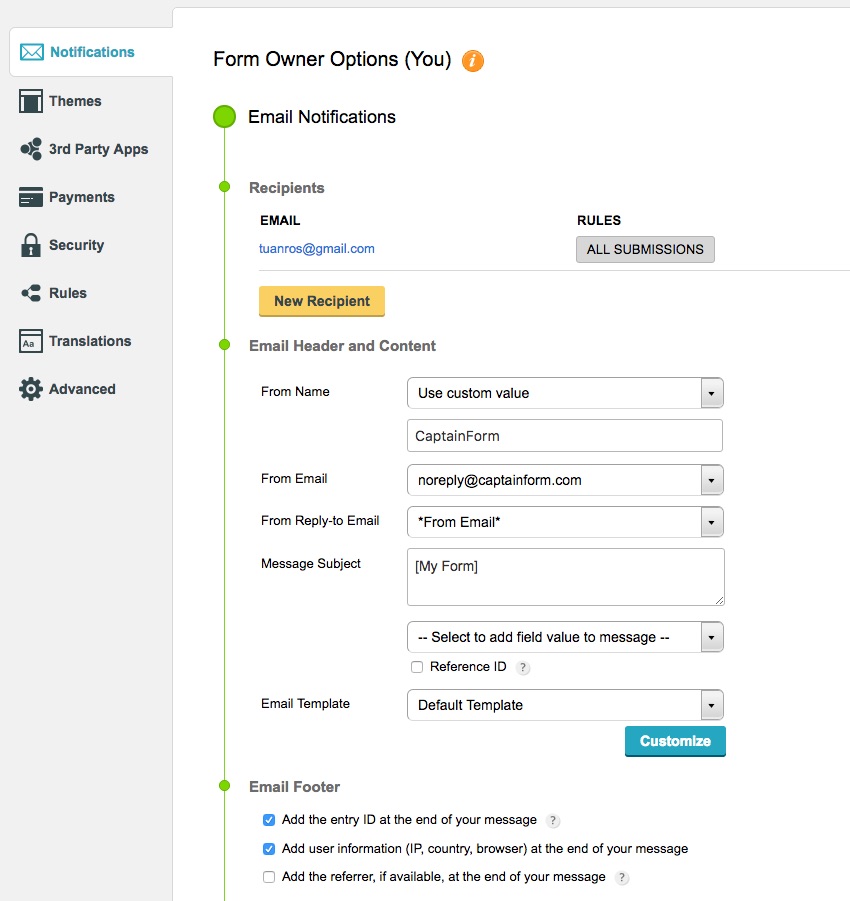Click the Payments card icon
The width and height of the screenshot is (850, 901).
coord(31,197)
